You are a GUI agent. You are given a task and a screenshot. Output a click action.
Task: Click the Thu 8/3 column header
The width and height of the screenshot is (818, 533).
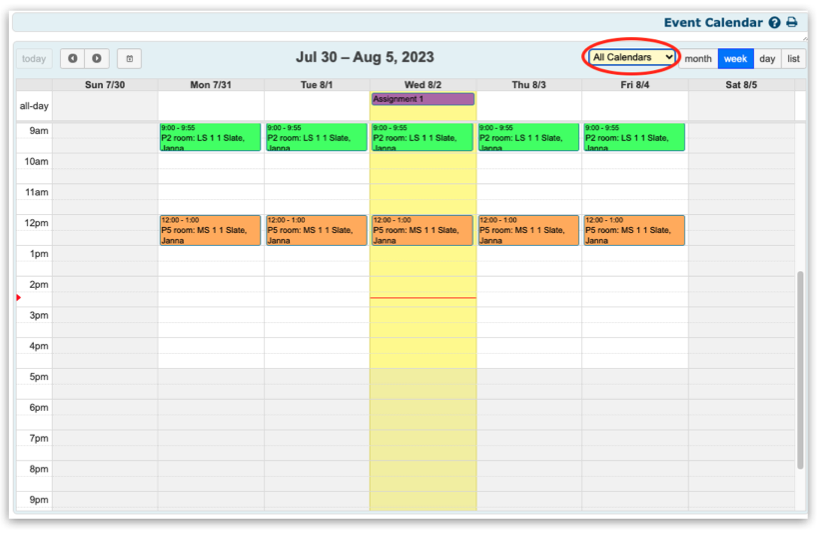click(529, 84)
